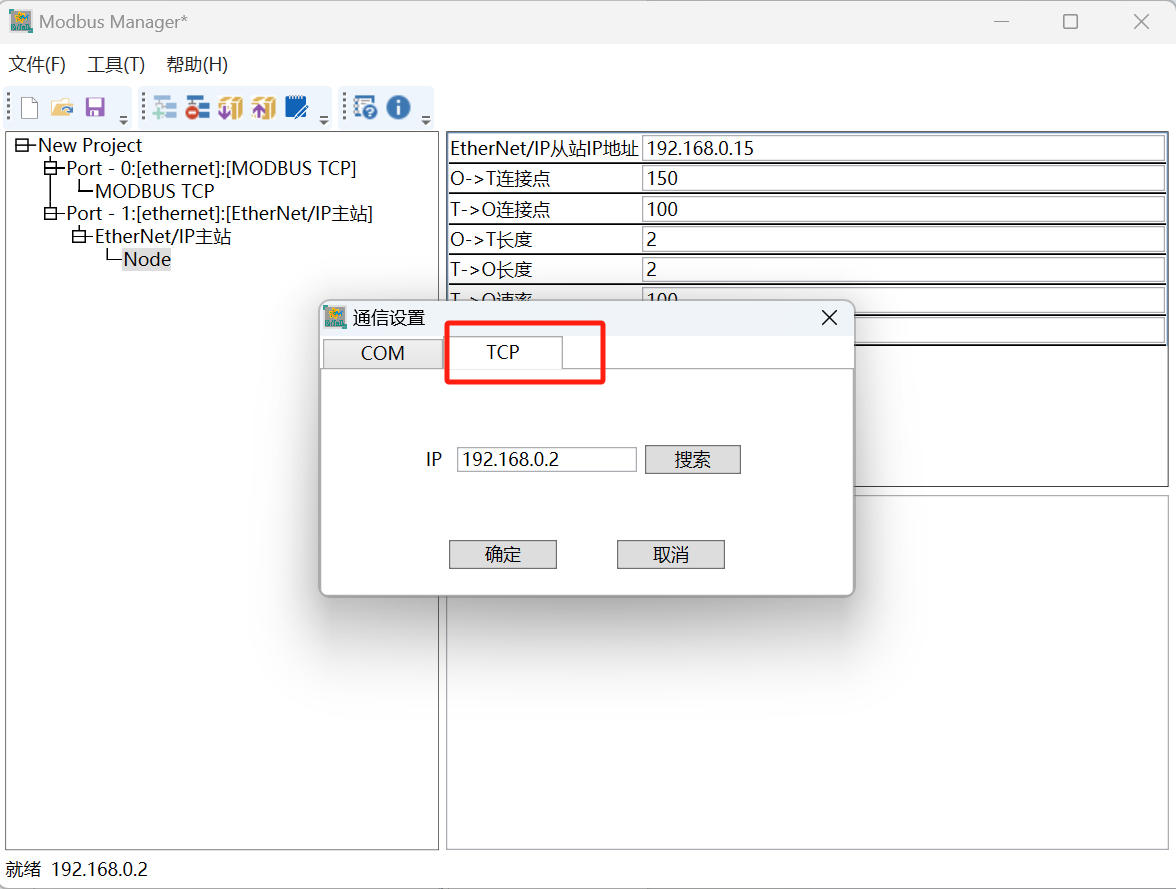Select Port - 0:[ethernet]:[MODBUS TCP] tree item
The image size is (1176, 889).
pos(212,168)
